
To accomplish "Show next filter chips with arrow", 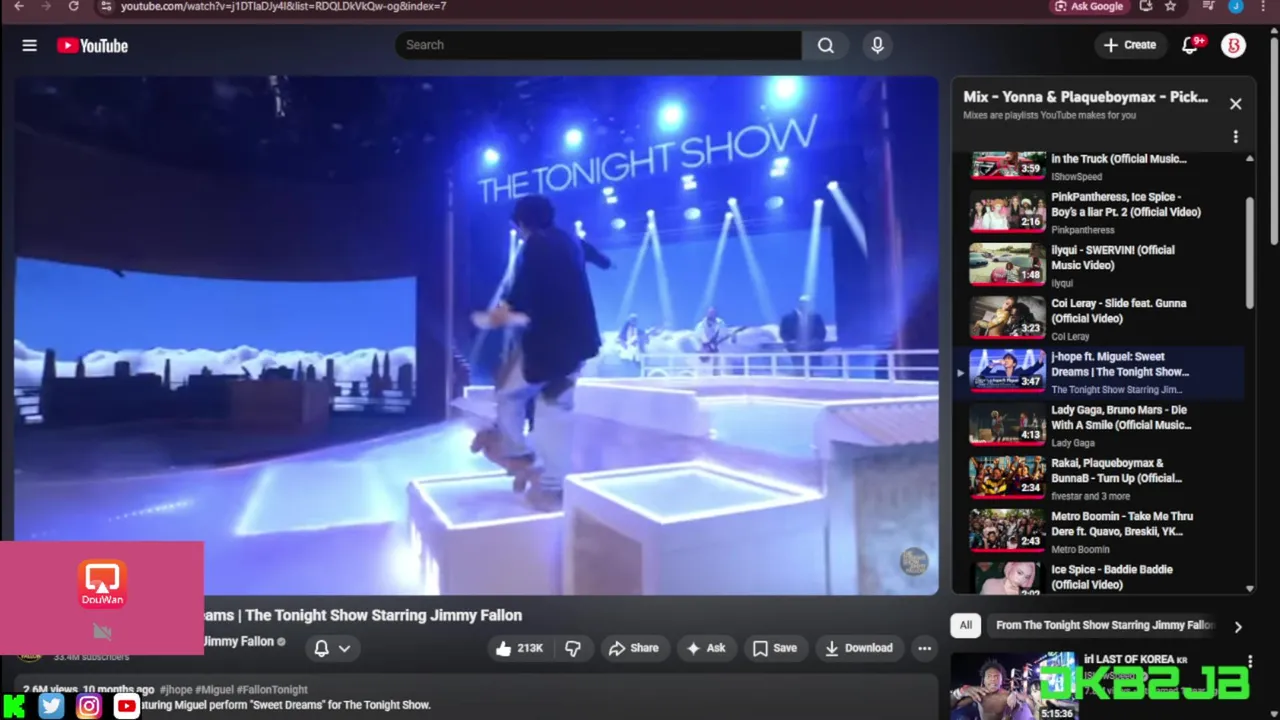I will [1237, 627].
